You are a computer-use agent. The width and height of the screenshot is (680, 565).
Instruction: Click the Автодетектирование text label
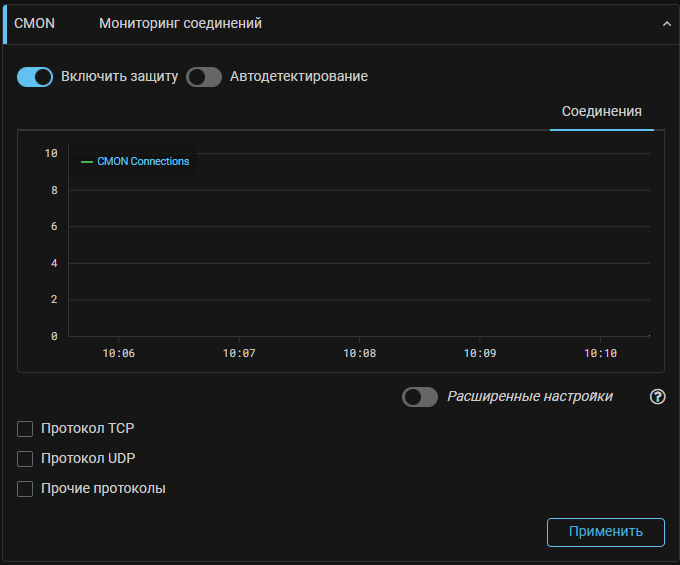tap(299, 77)
